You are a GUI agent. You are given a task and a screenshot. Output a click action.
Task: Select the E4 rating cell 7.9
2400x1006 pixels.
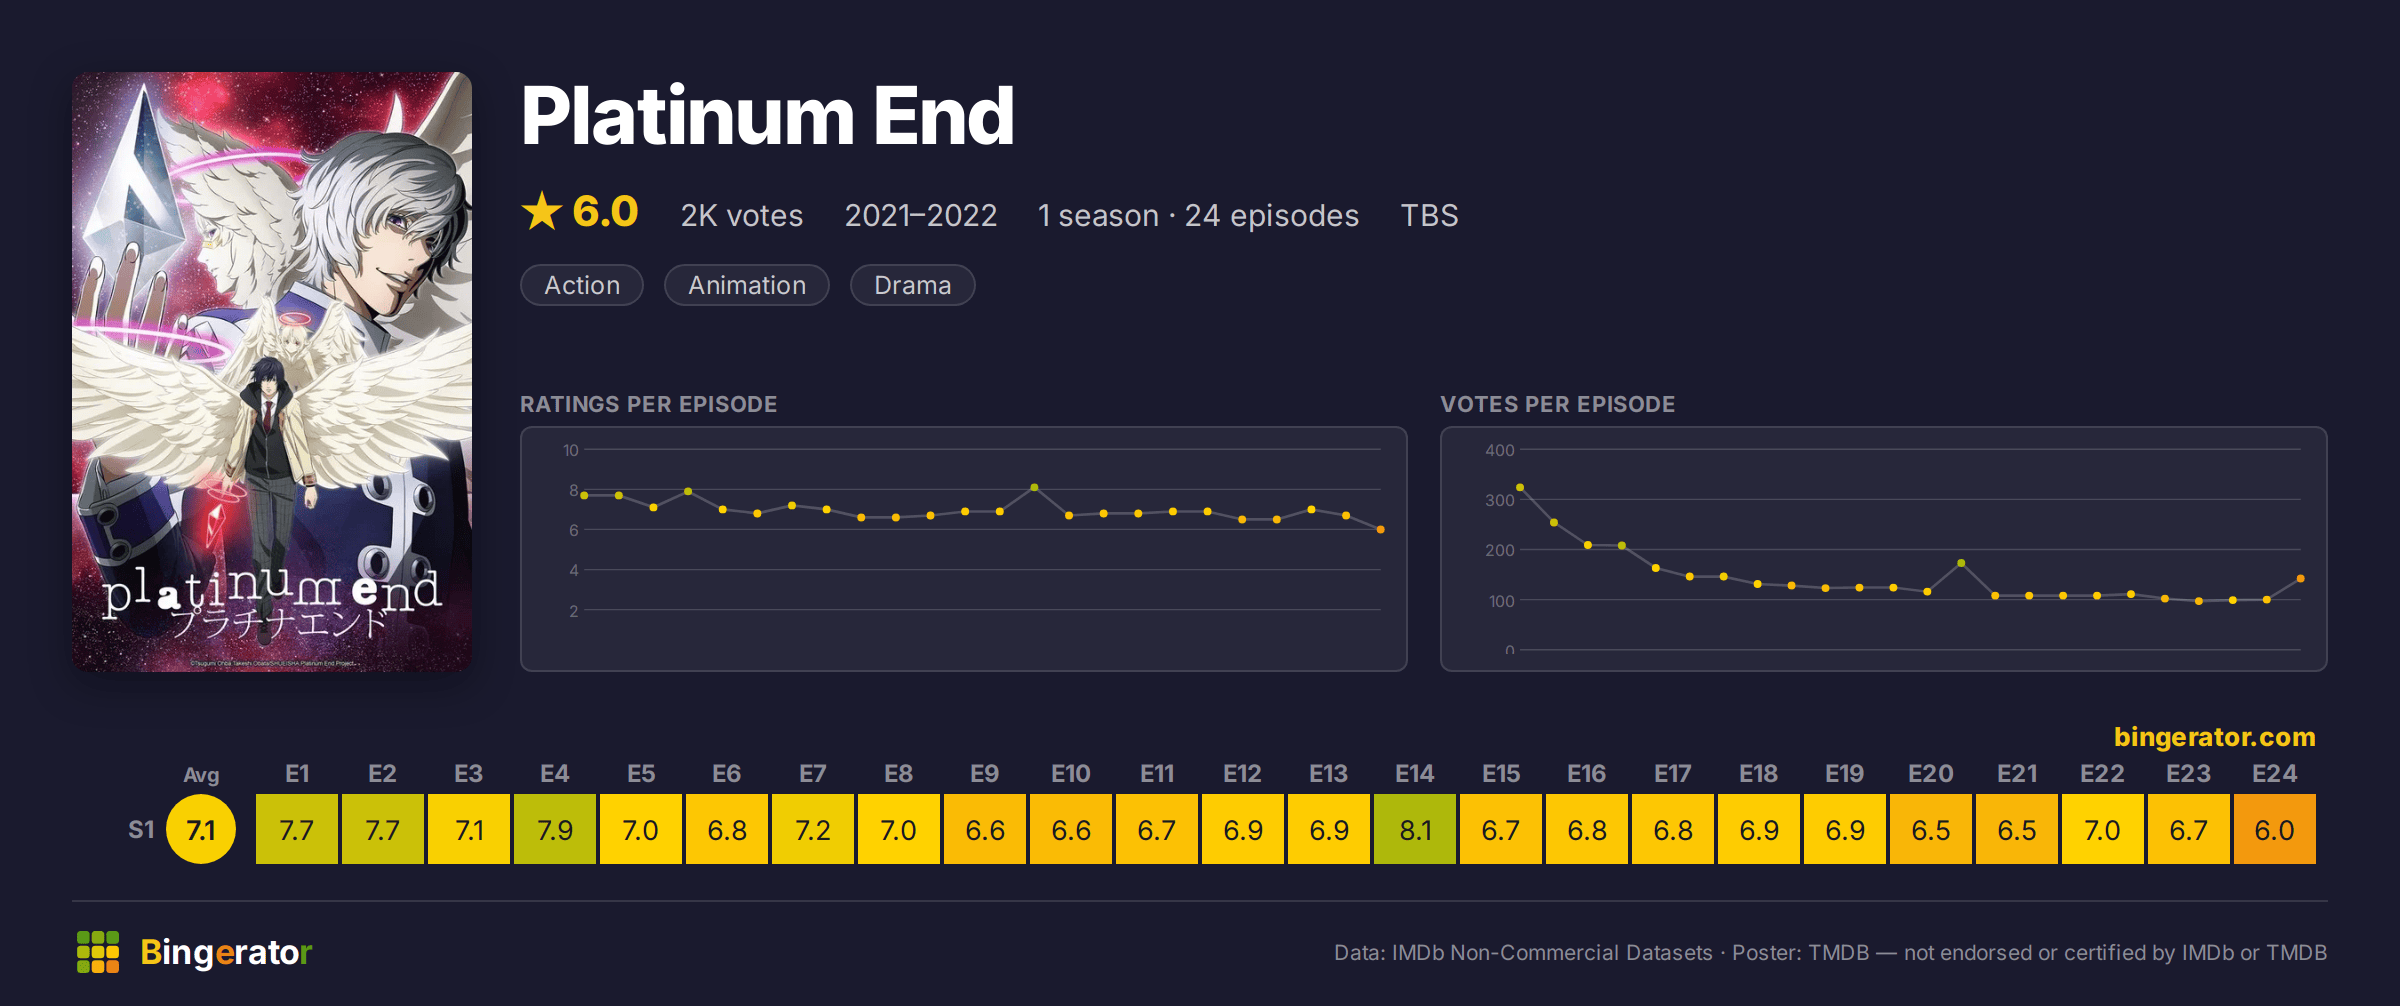click(555, 829)
